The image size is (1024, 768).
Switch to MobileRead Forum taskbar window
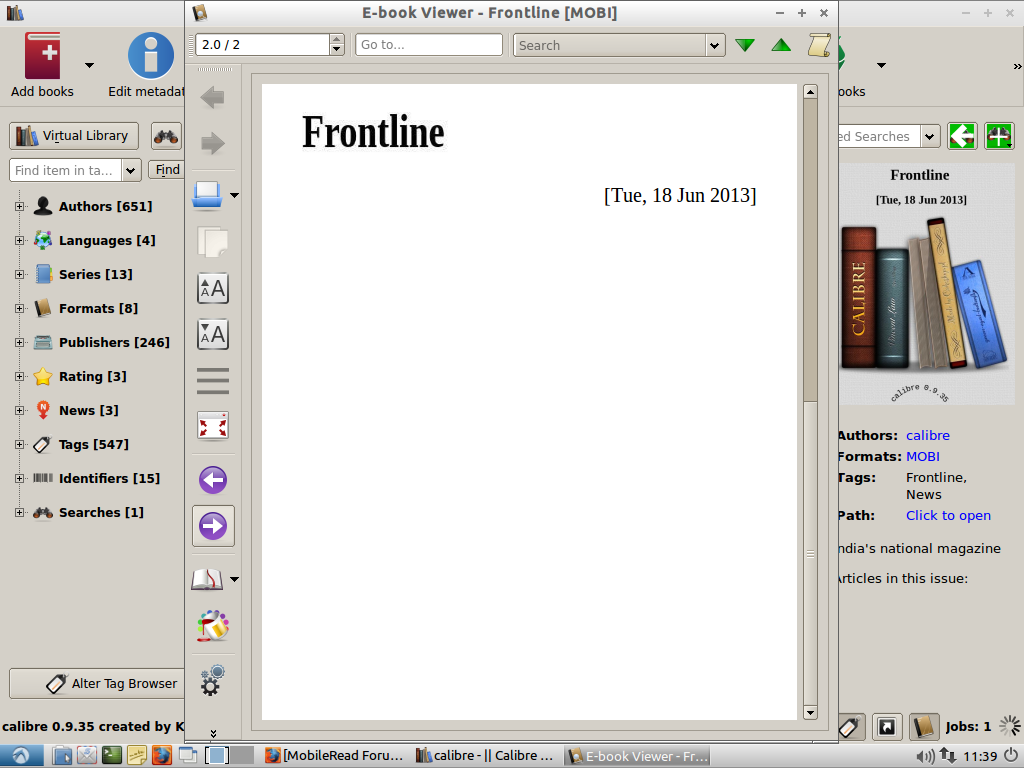334,756
